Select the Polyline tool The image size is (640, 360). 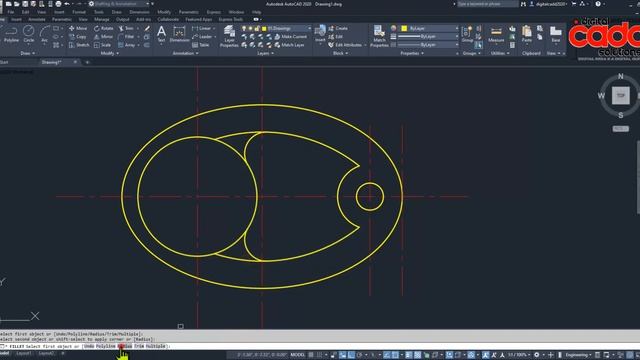pyautogui.click(x=11, y=34)
